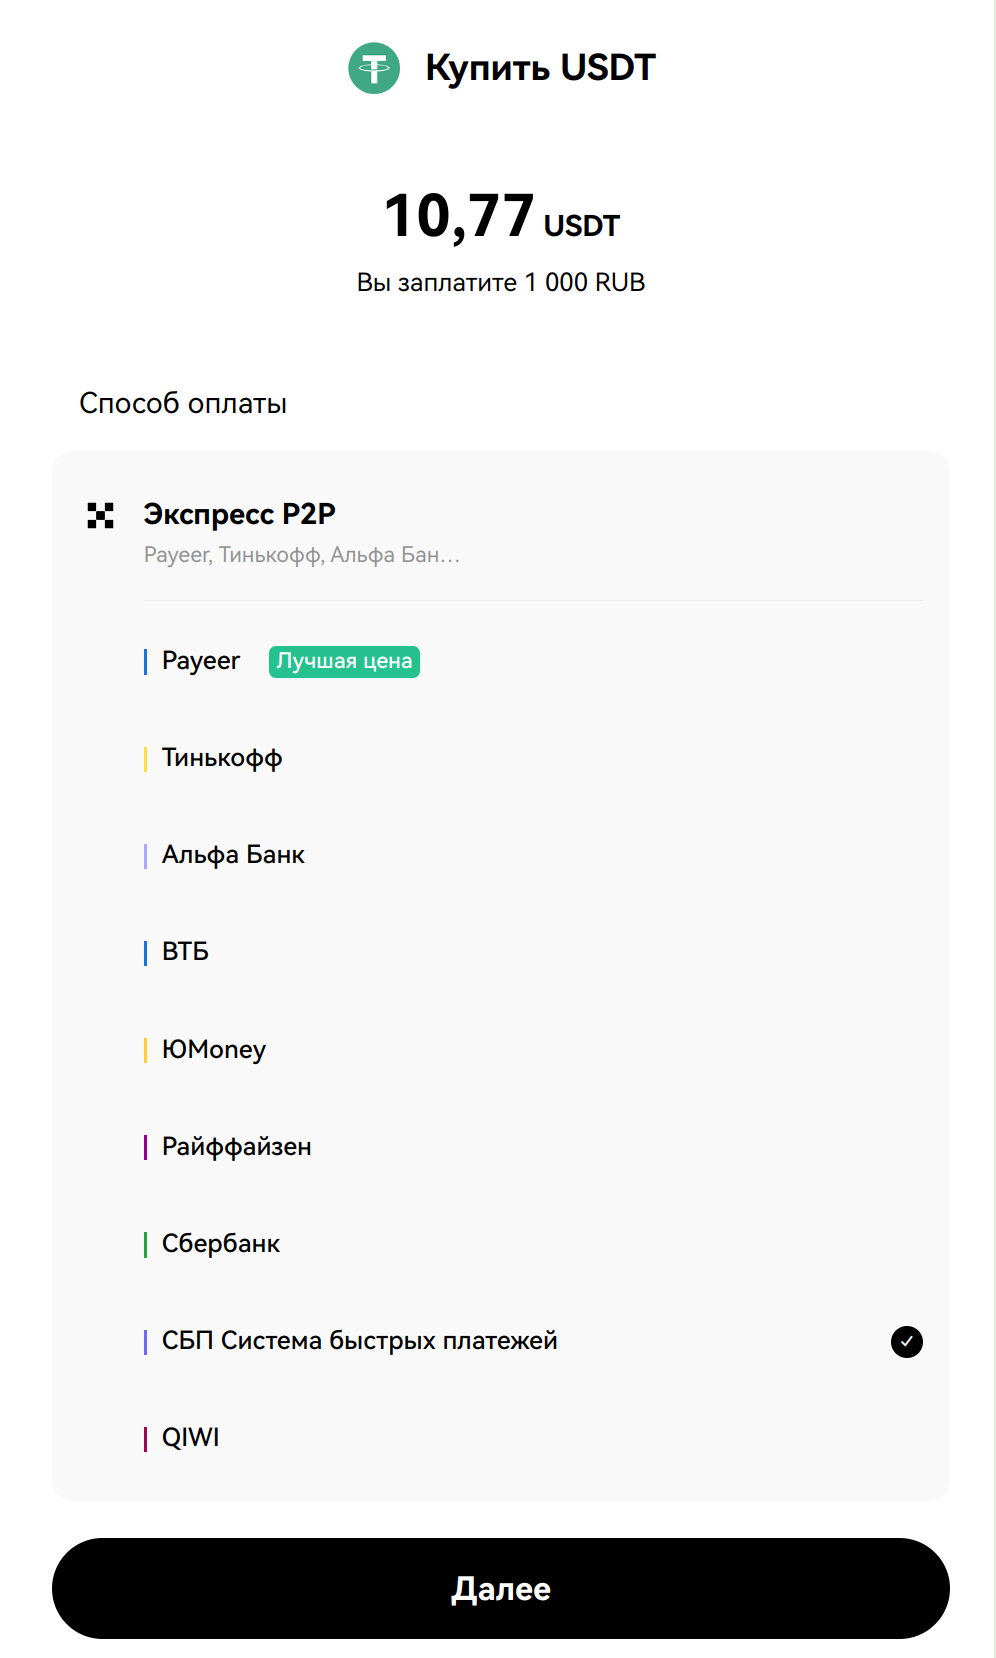Select Альфа Банк payment method

click(x=233, y=855)
